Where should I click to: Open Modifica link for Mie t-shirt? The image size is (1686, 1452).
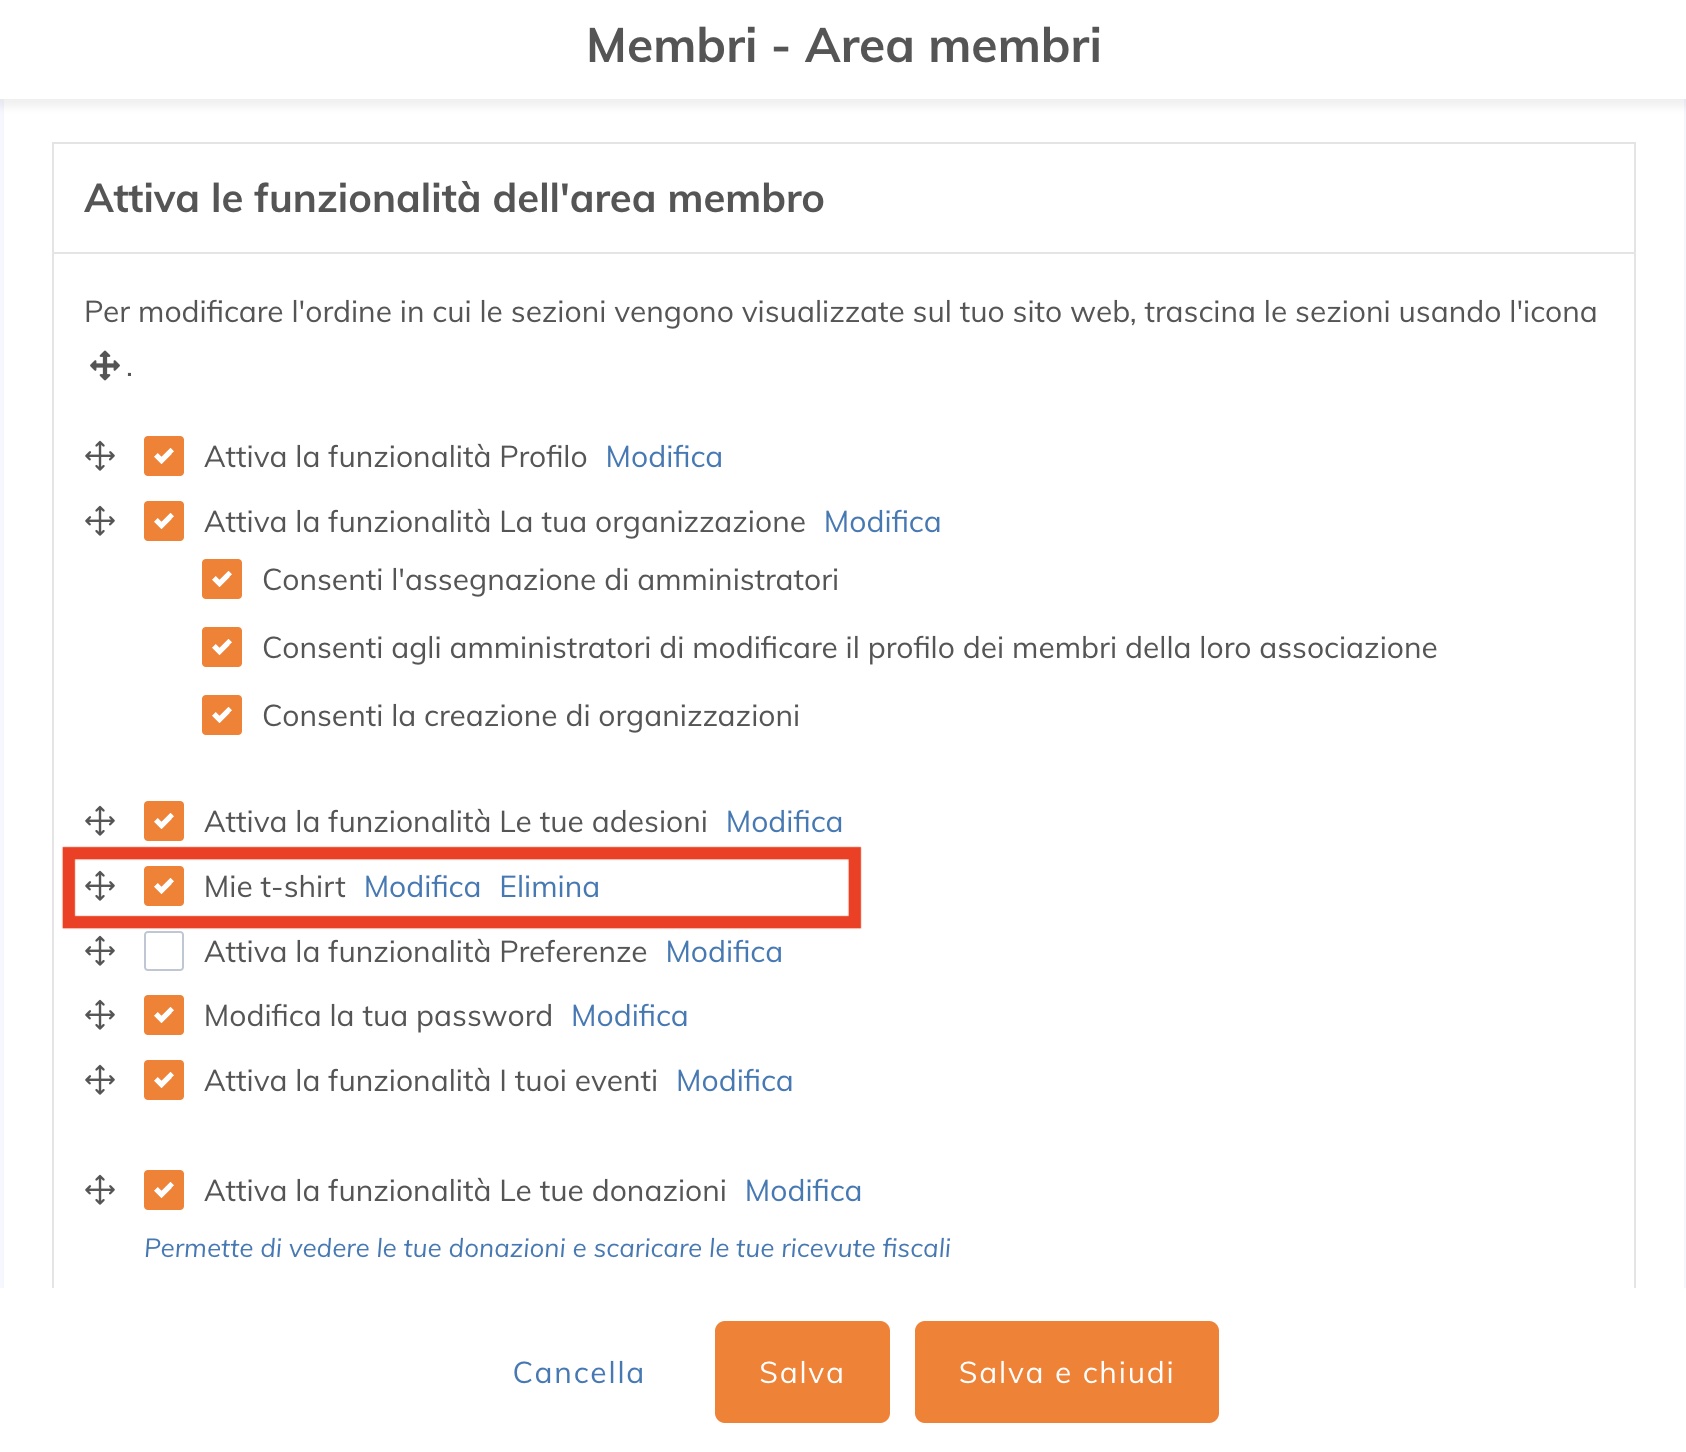pos(422,887)
